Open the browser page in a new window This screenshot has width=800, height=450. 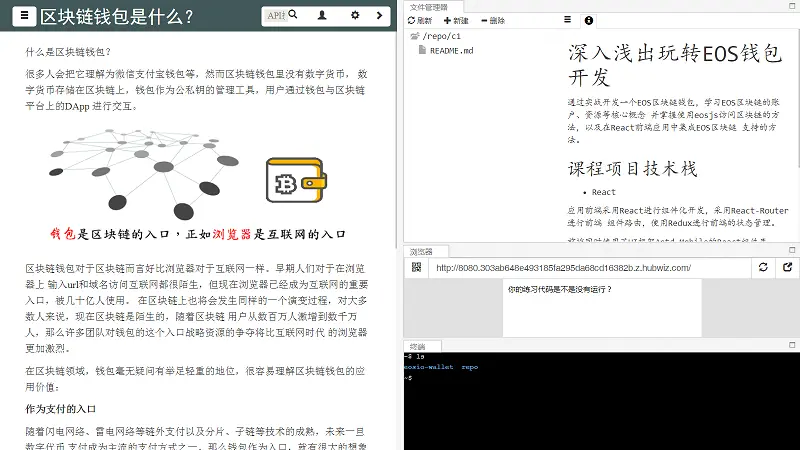point(787,267)
